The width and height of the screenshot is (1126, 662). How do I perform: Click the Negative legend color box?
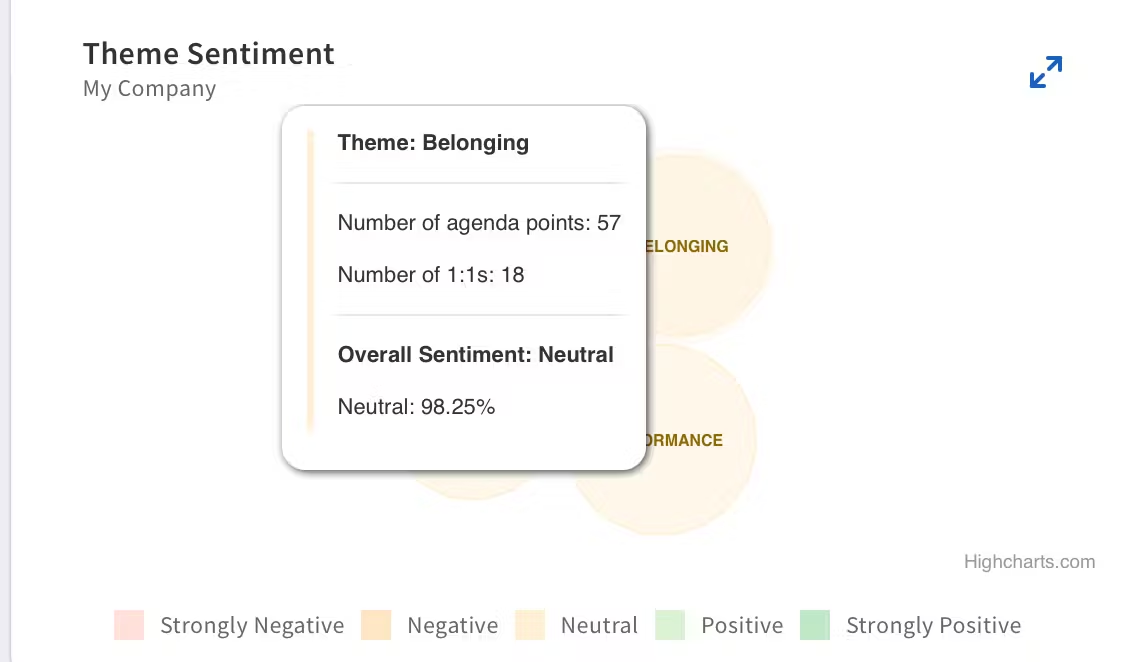point(376,625)
